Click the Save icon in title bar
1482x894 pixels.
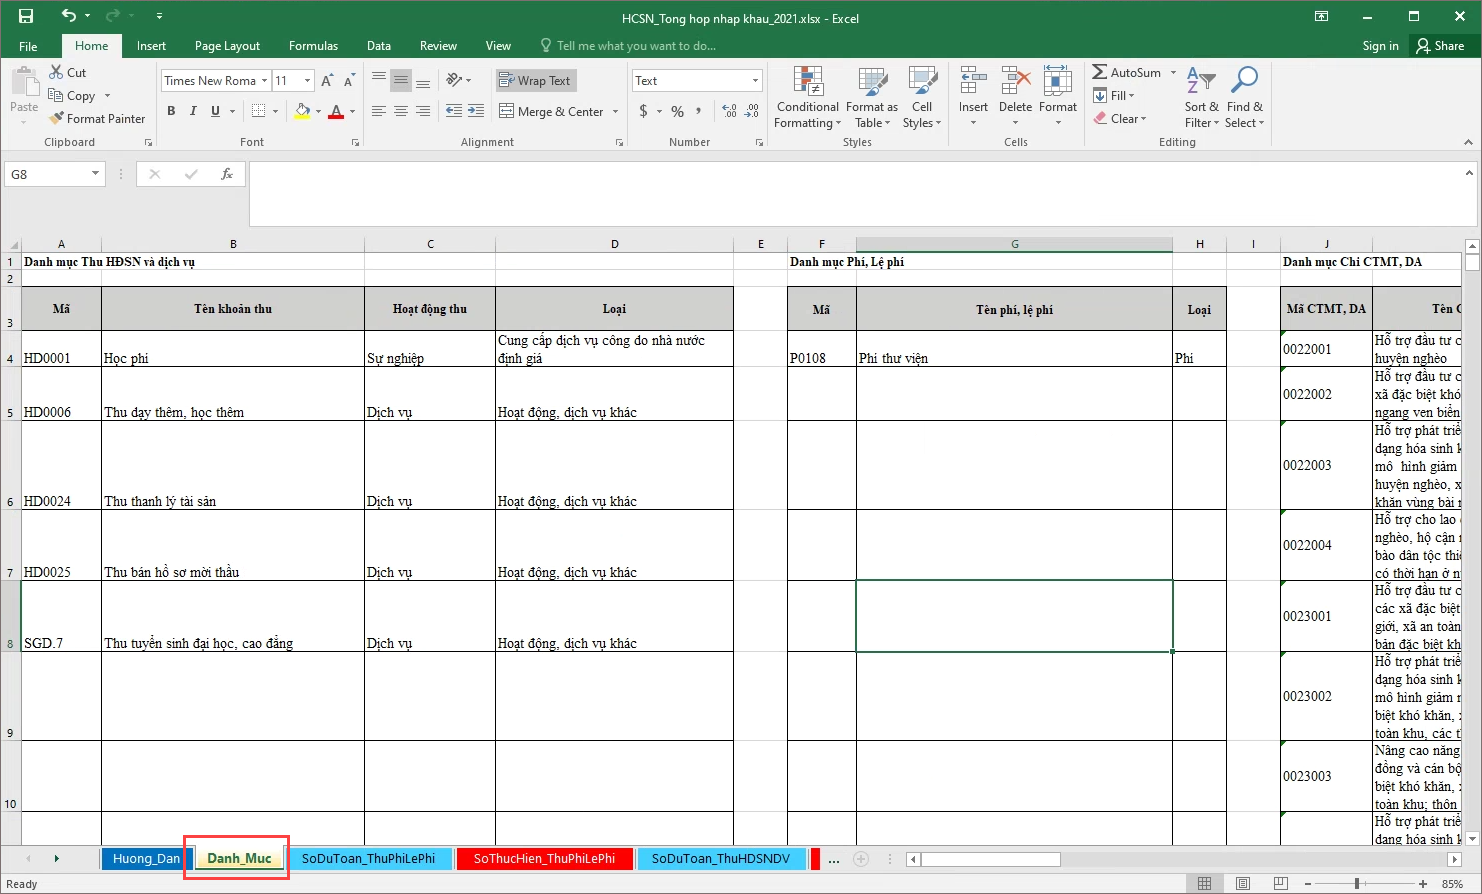[x=26, y=16]
